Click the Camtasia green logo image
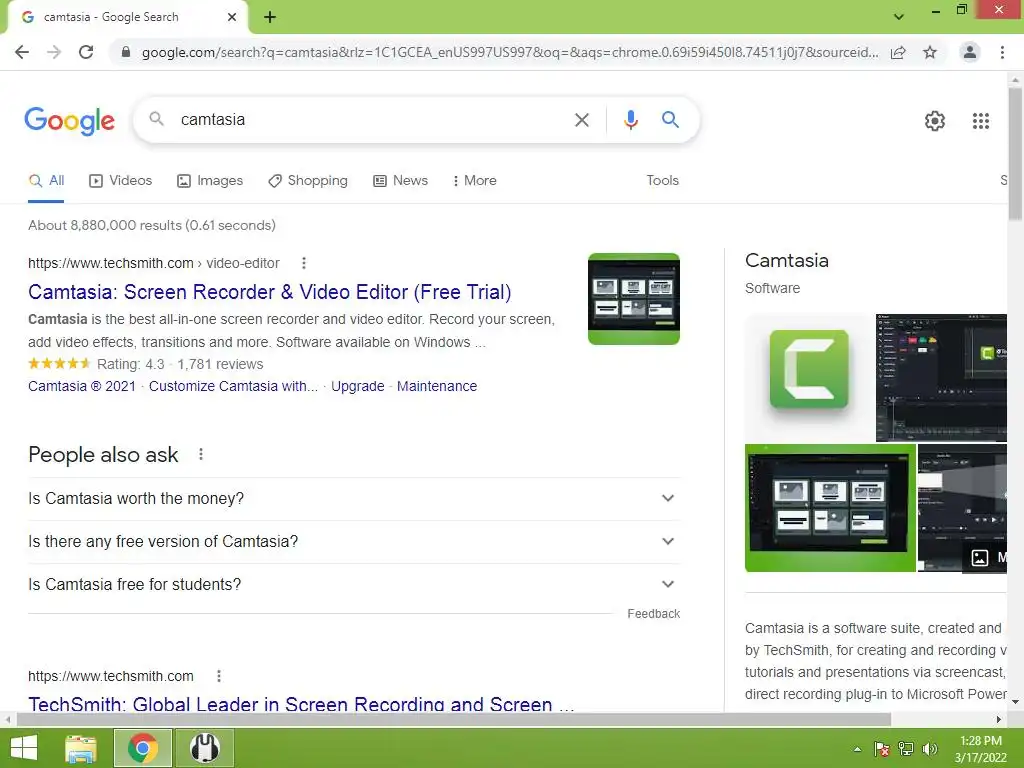The image size is (1024, 768). point(809,377)
